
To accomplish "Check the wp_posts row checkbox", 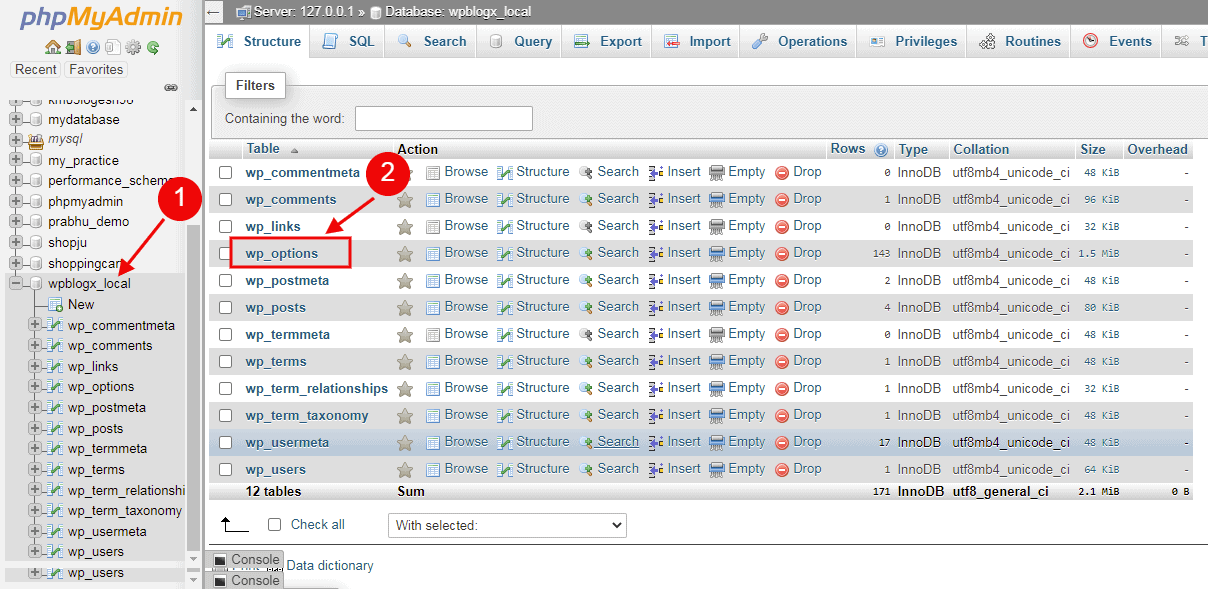I will pyautogui.click(x=226, y=307).
